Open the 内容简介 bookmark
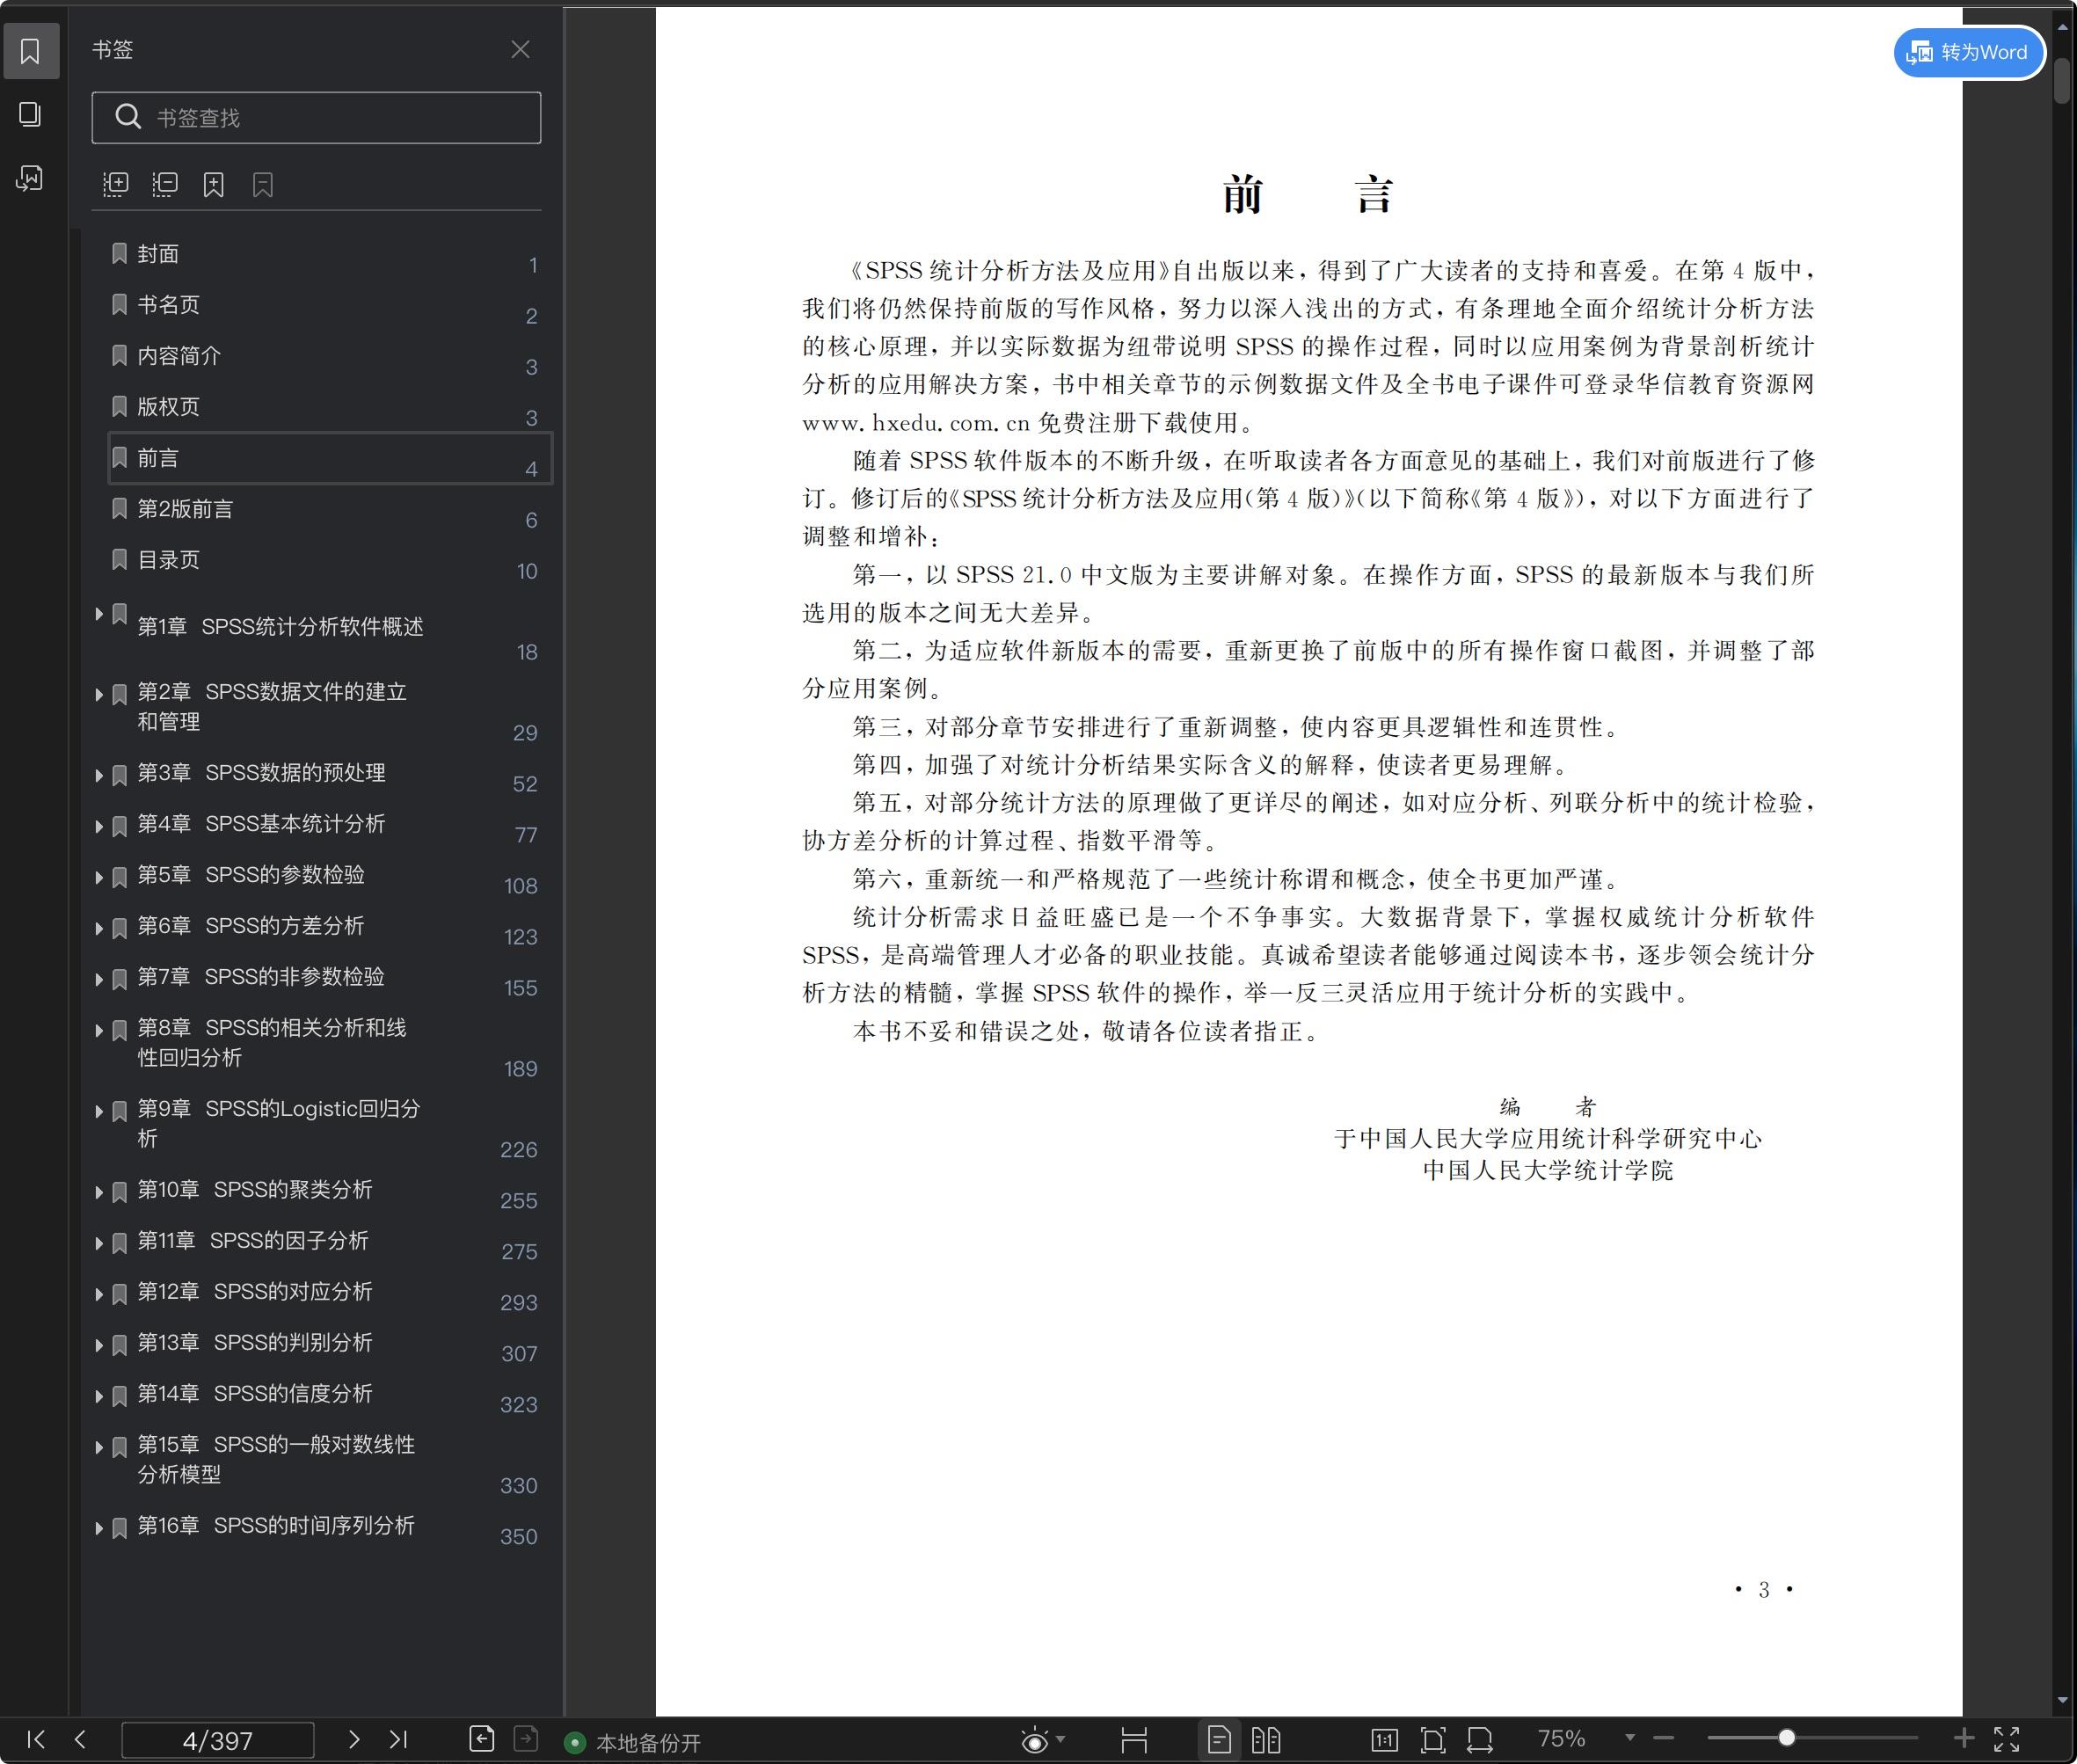Viewport: 2077px width, 1764px height. click(x=179, y=355)
